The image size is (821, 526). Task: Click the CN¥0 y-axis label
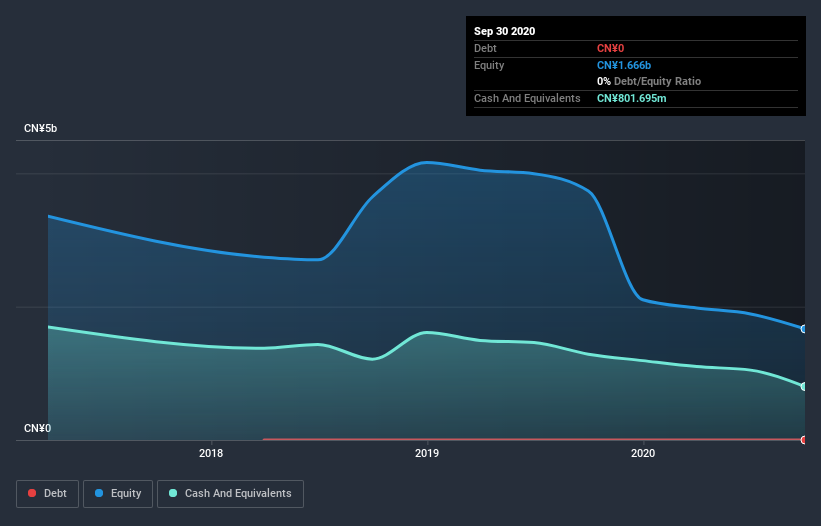(x=38, y=428)
